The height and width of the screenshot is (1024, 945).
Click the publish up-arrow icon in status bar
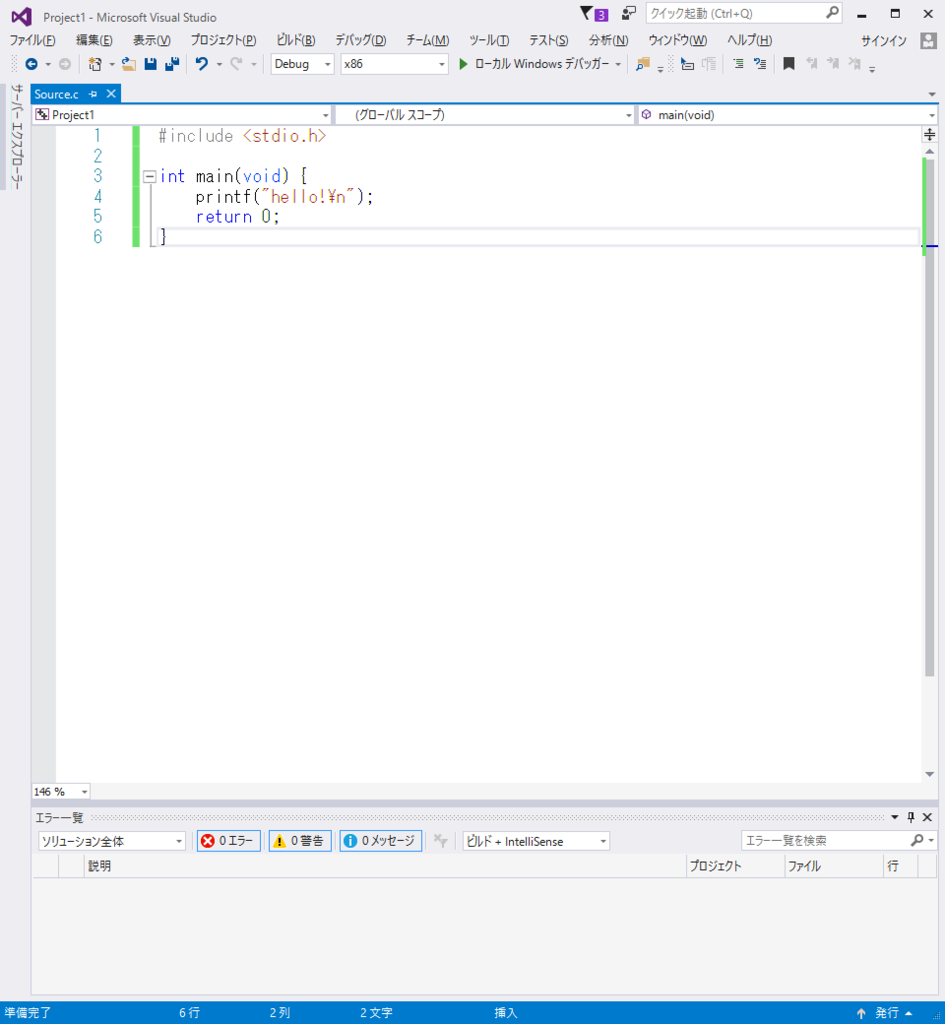(x=861, y=1013)
